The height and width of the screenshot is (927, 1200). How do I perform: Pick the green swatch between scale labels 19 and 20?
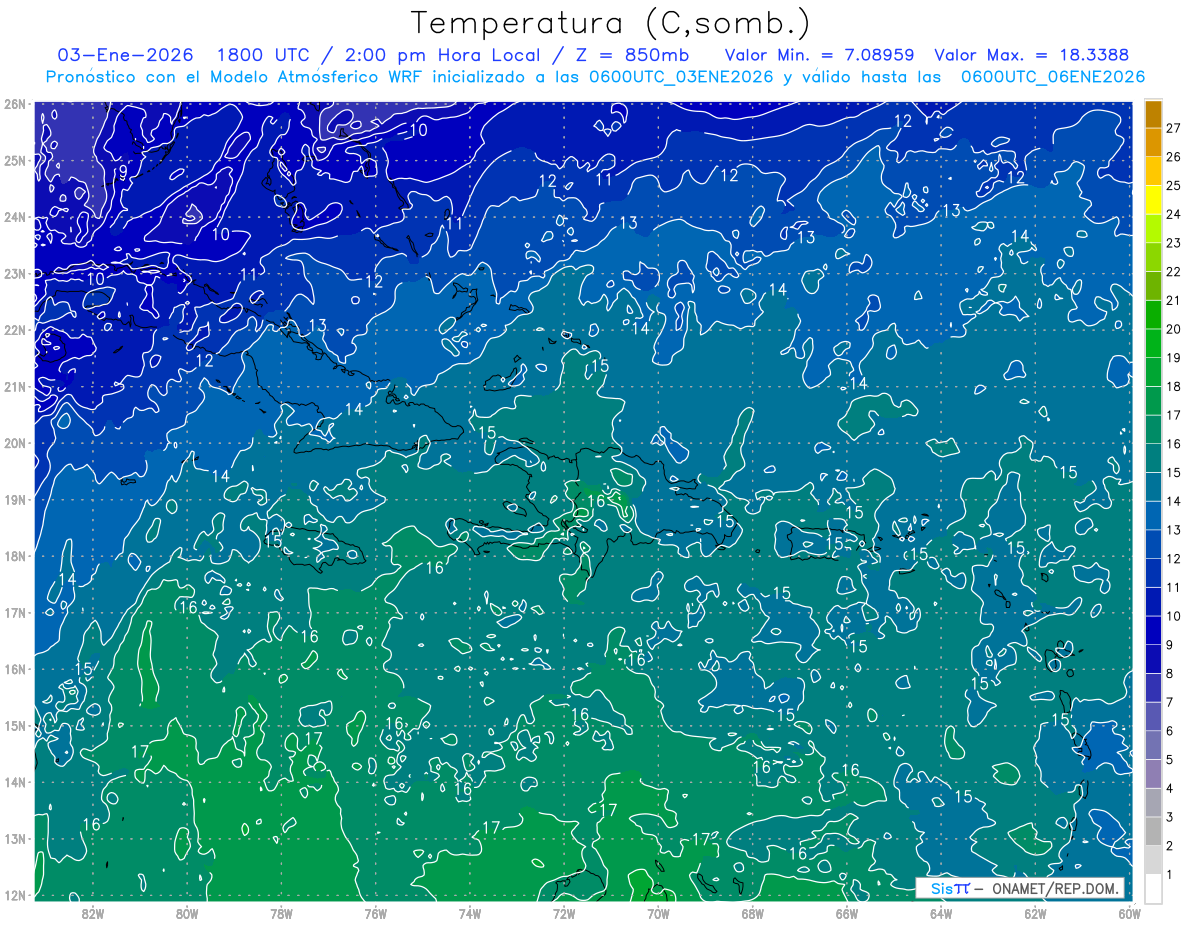(1154, 343)
